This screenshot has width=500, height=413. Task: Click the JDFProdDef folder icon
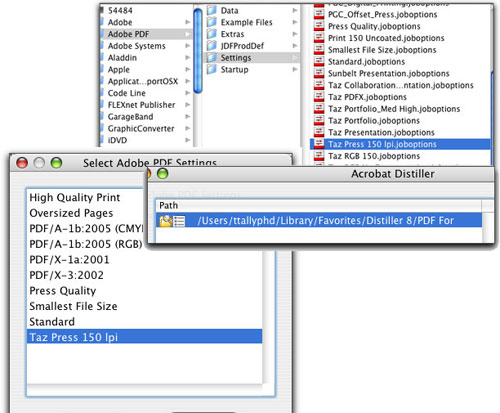[x=212, y=46]
